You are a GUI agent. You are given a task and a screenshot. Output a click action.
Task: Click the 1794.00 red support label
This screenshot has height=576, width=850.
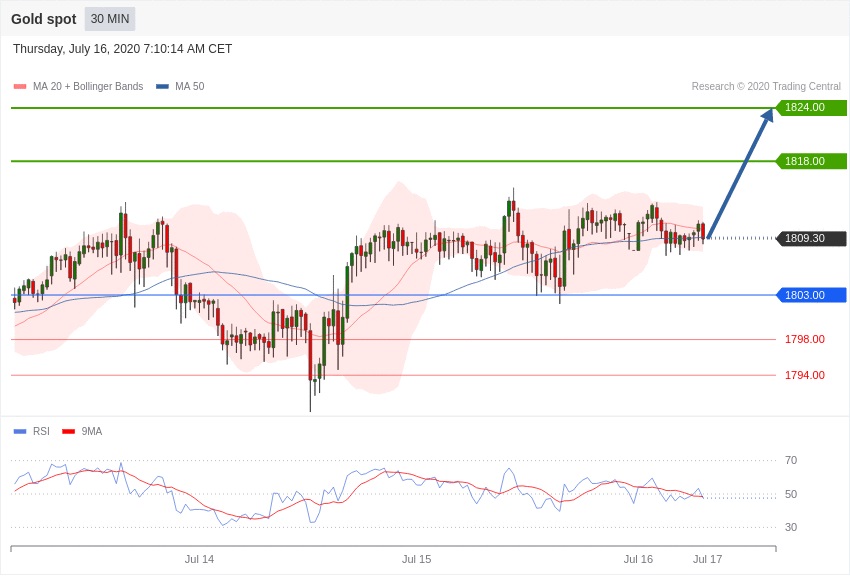(x=804, y=375)
